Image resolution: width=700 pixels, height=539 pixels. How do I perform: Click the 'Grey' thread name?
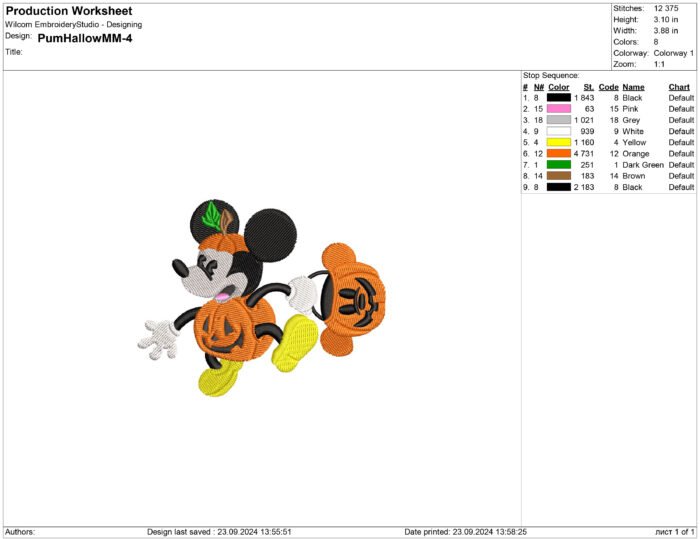click(x=631, y=120)
